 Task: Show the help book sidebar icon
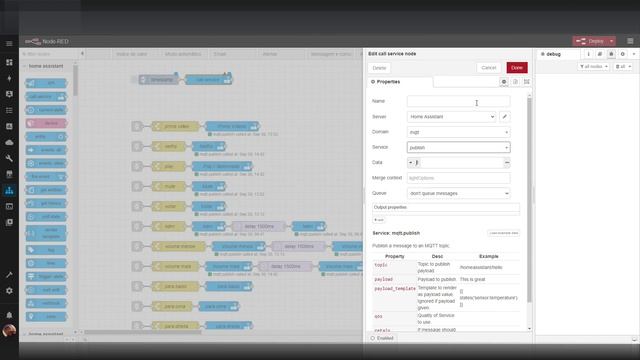coord(600,54)
